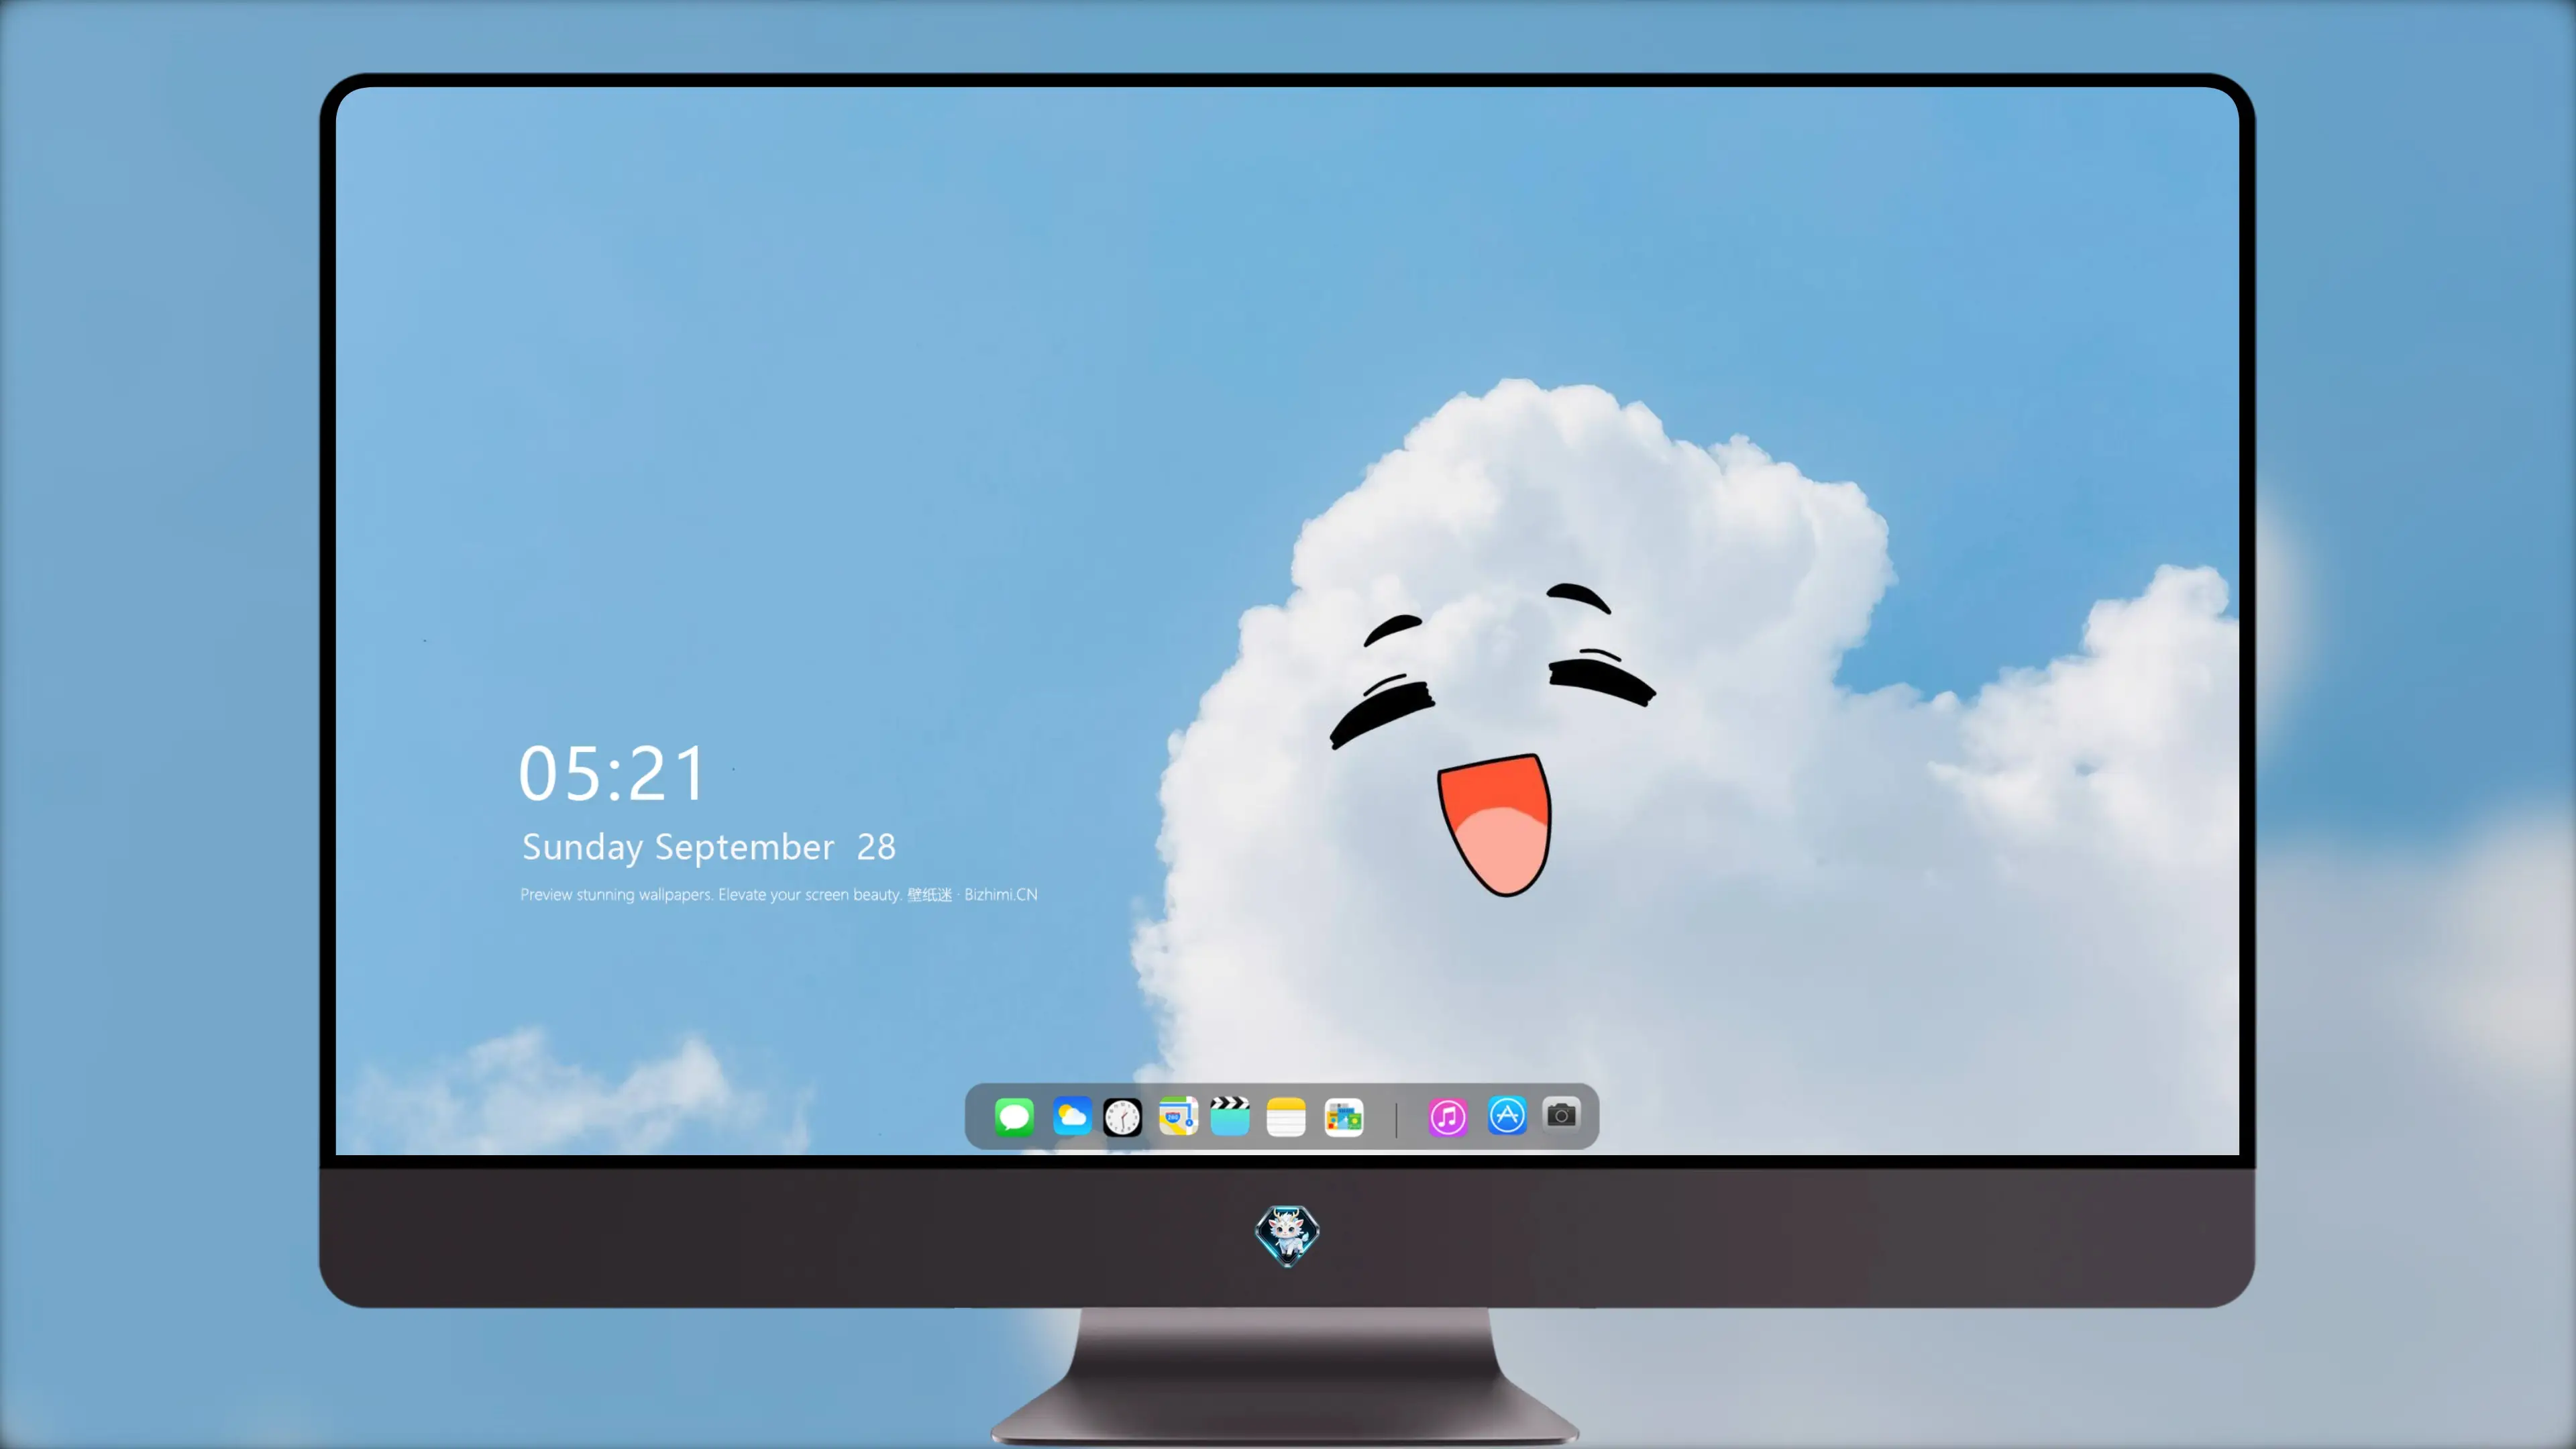
Task: Click the Sunday September 28 date text
Action: (x=709, y=847)
